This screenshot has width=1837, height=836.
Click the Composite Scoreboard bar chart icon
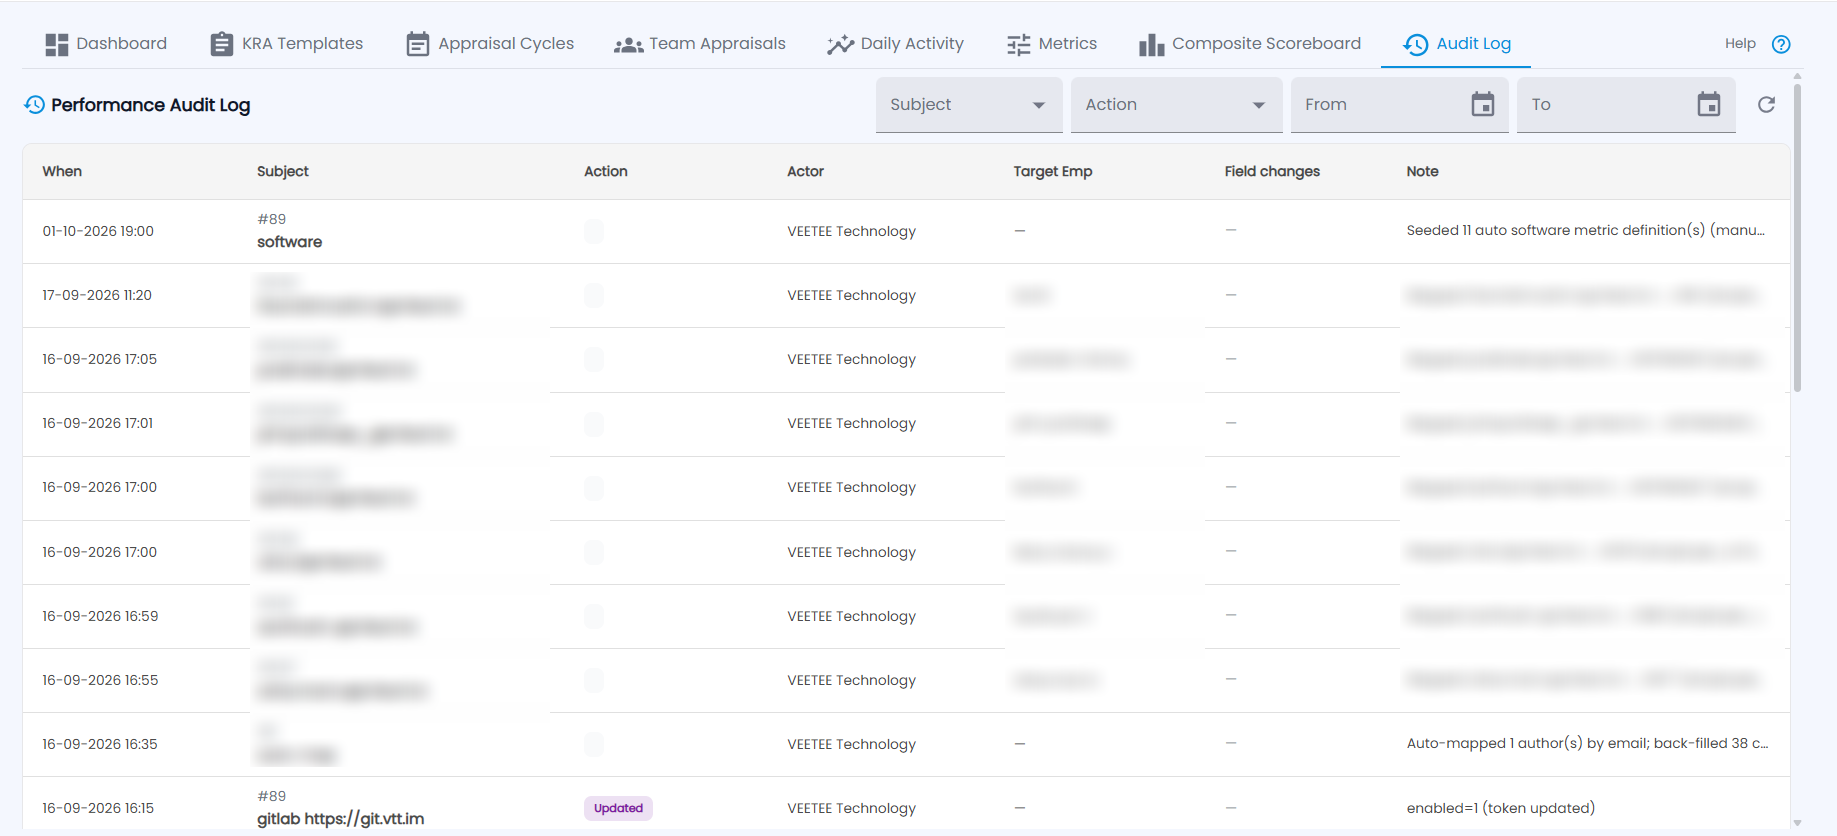[x=1151, y=44]
